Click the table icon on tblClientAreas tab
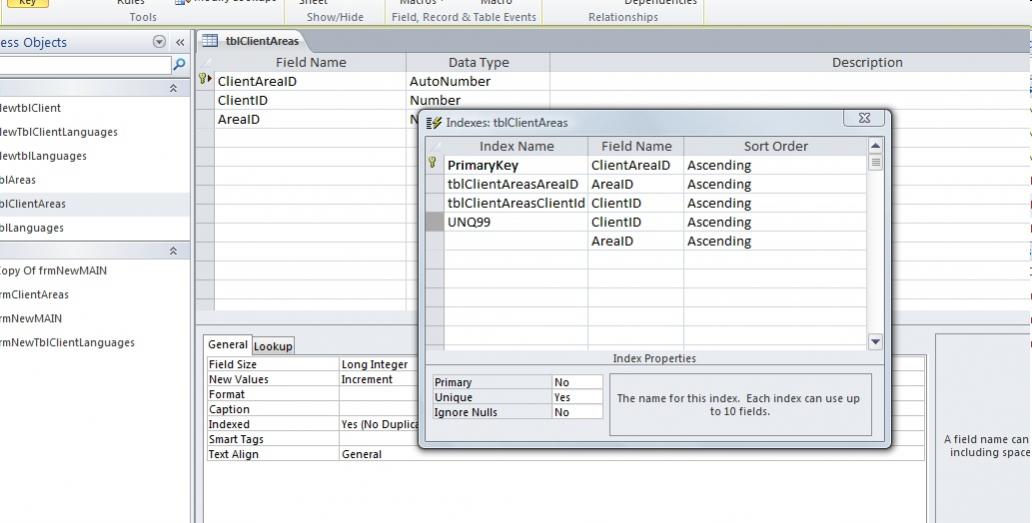This screenshot has width=1032, height=523. click(209, 41)
